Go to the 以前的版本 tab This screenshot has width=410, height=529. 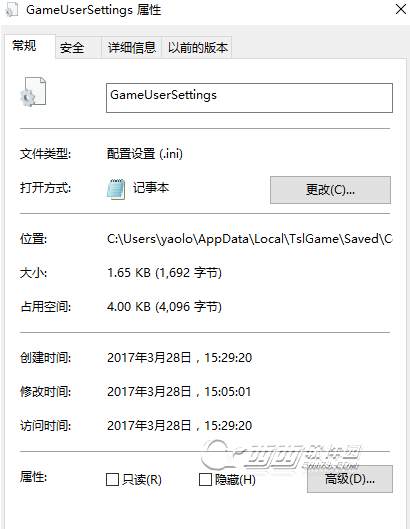pos(198,48)
